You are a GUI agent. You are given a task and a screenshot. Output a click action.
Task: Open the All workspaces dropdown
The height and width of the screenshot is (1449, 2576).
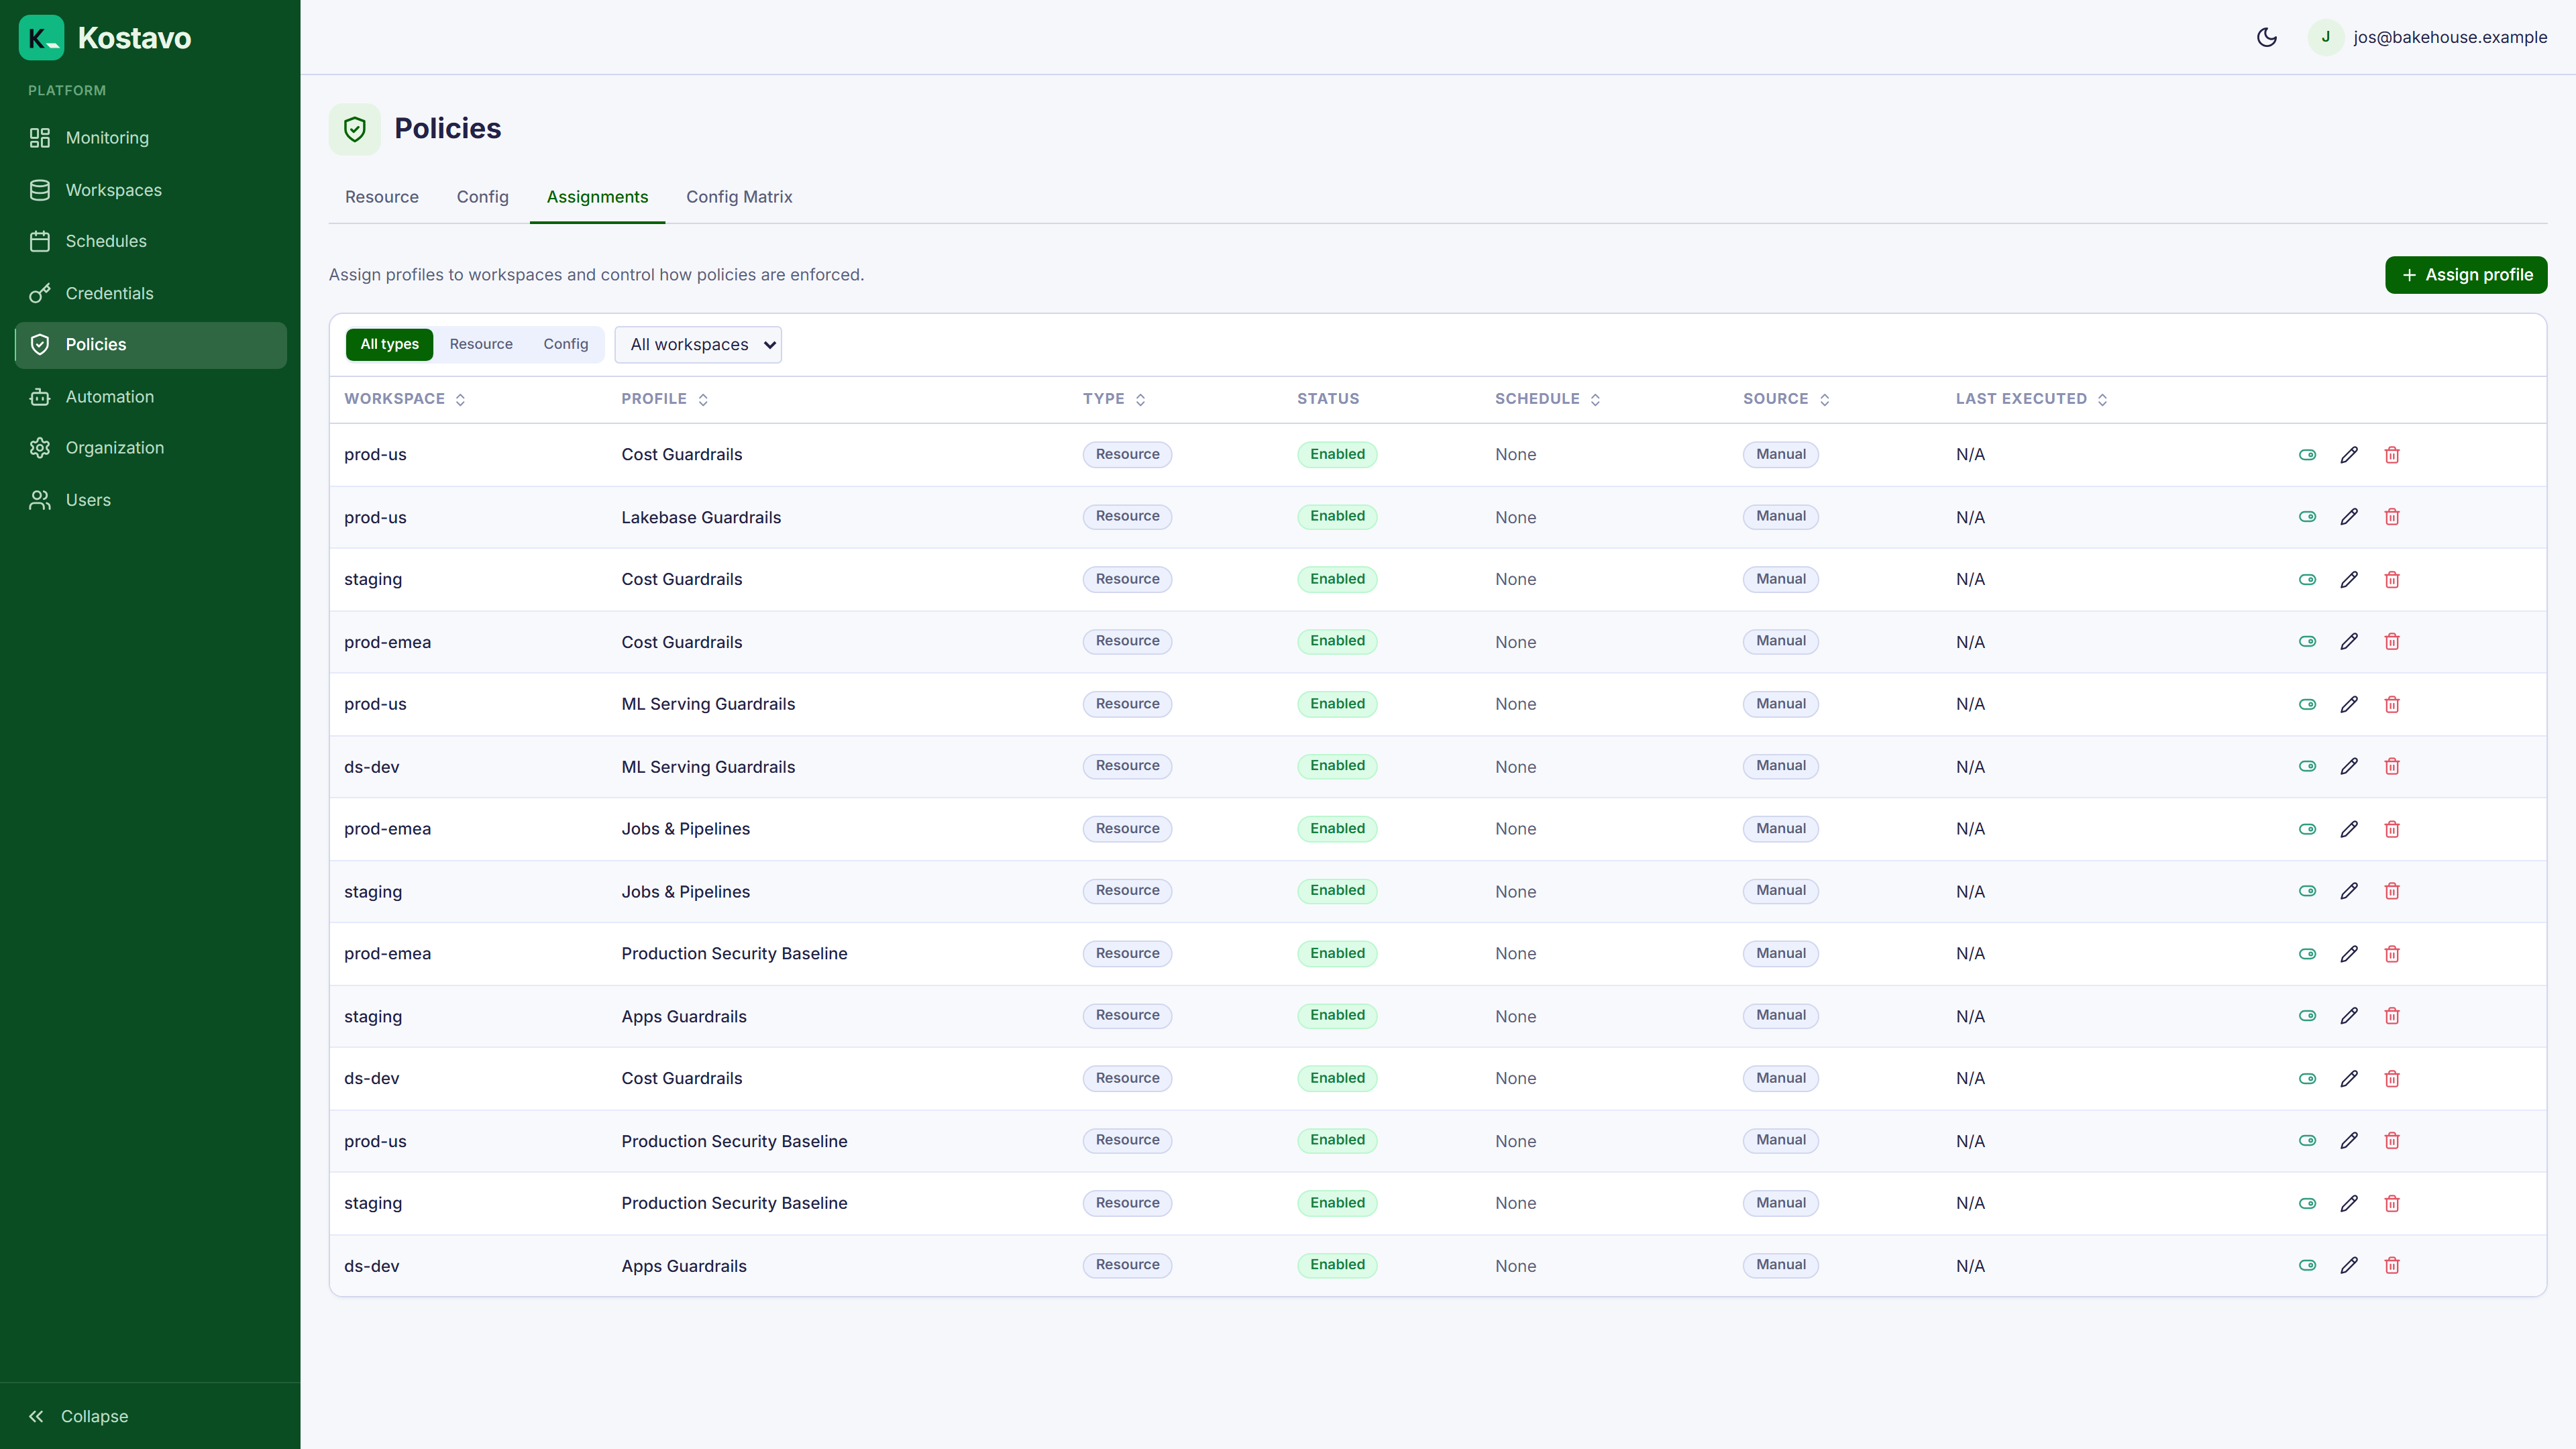(x=698, y=345)
